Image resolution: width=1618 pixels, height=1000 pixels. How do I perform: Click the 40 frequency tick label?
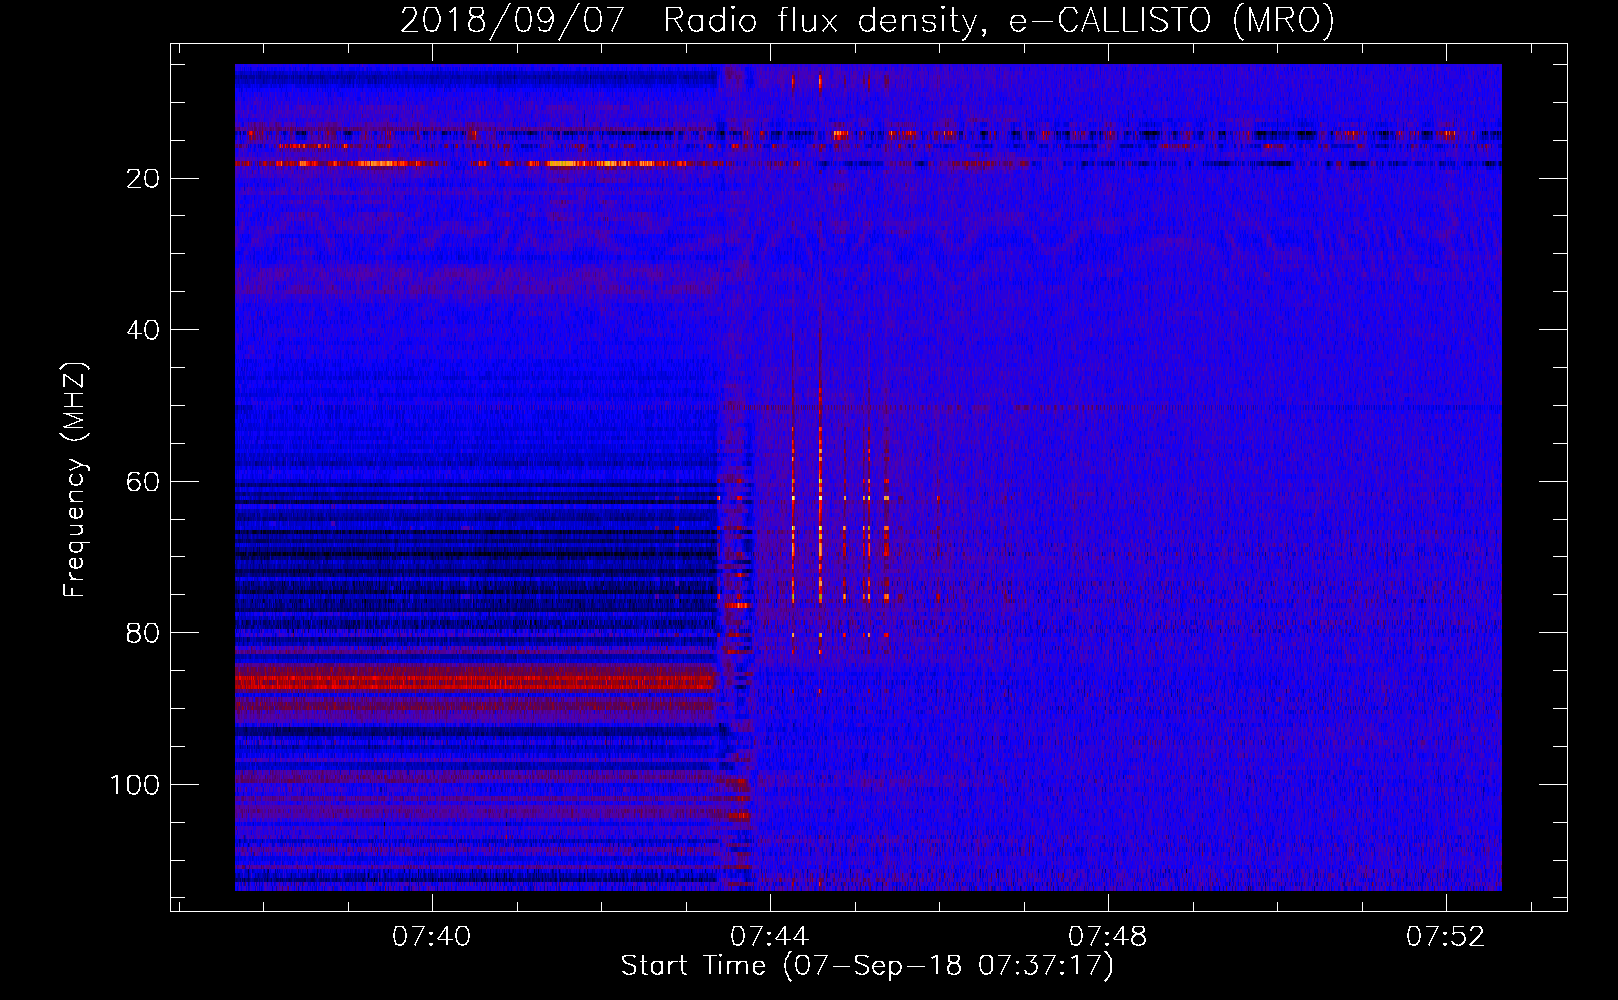(144, 330)
